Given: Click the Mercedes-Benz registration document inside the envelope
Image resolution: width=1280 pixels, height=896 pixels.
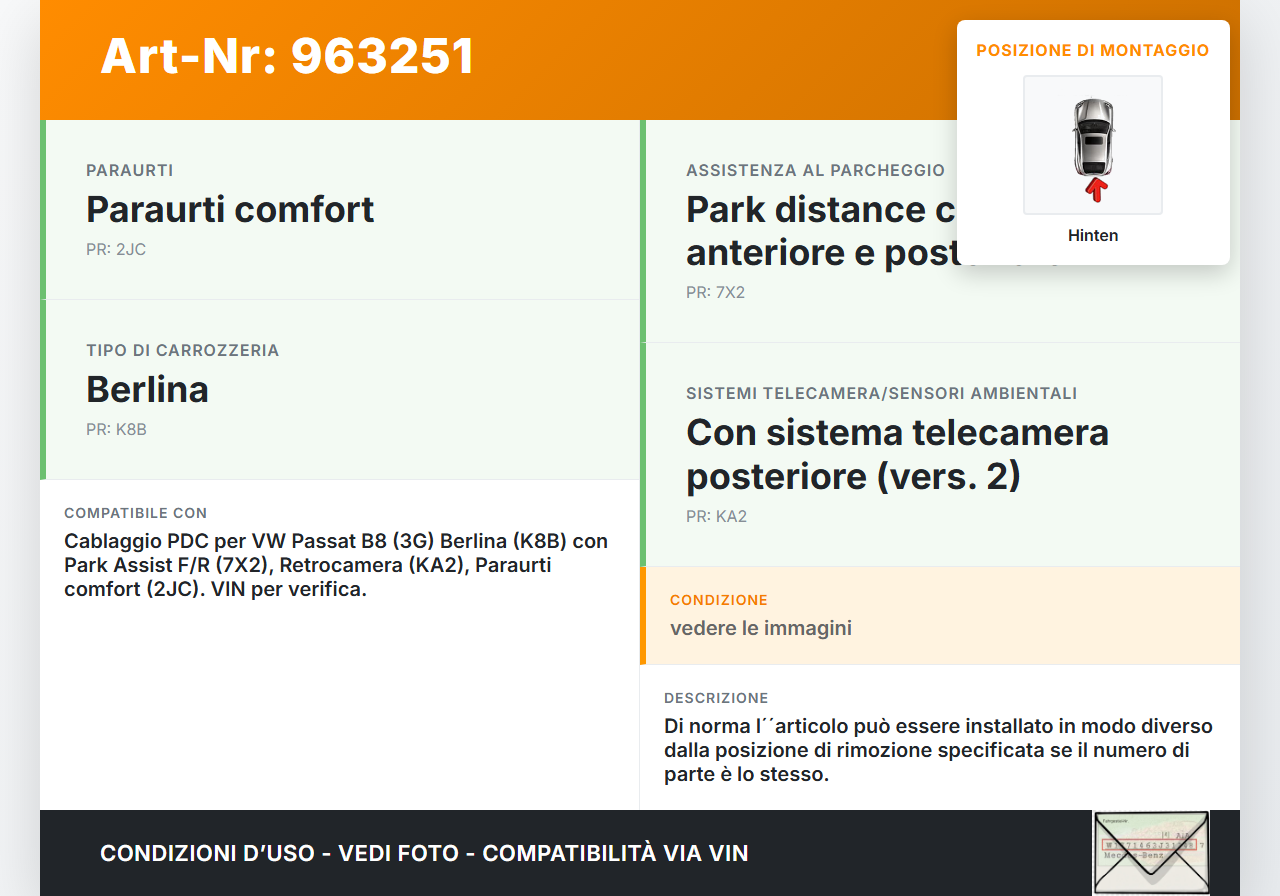Looking at the screenshot, I should pyautogui.click(x=1135, y=855).
